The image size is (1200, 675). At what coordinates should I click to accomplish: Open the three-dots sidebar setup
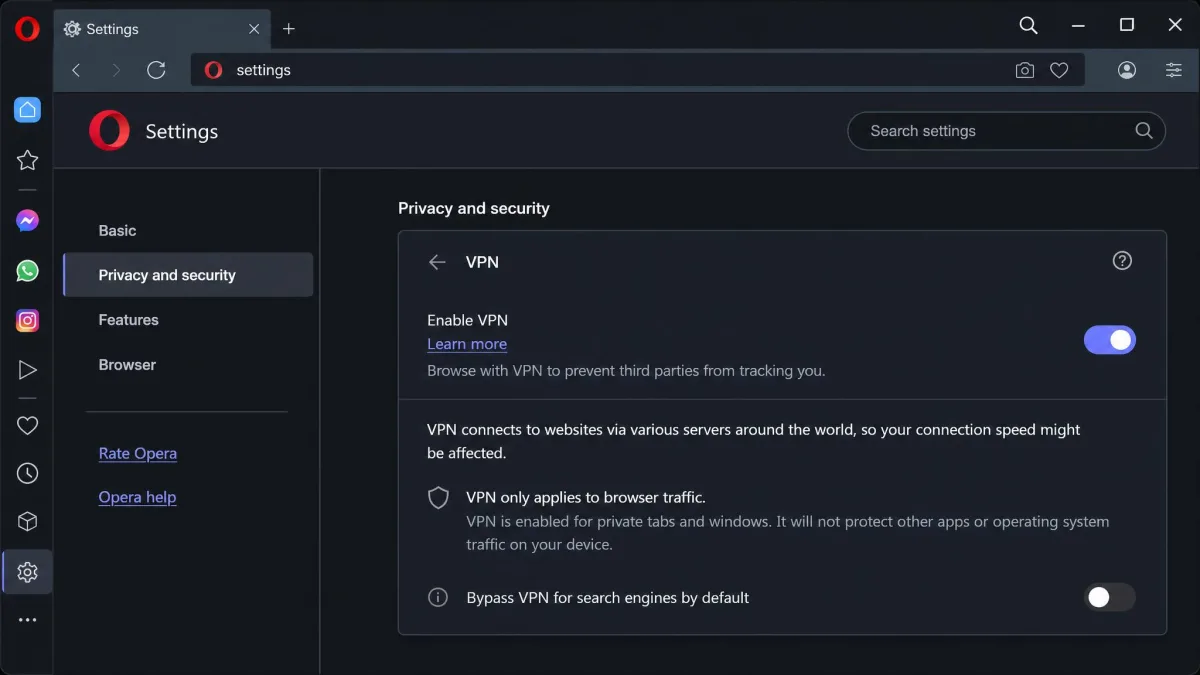27,620
